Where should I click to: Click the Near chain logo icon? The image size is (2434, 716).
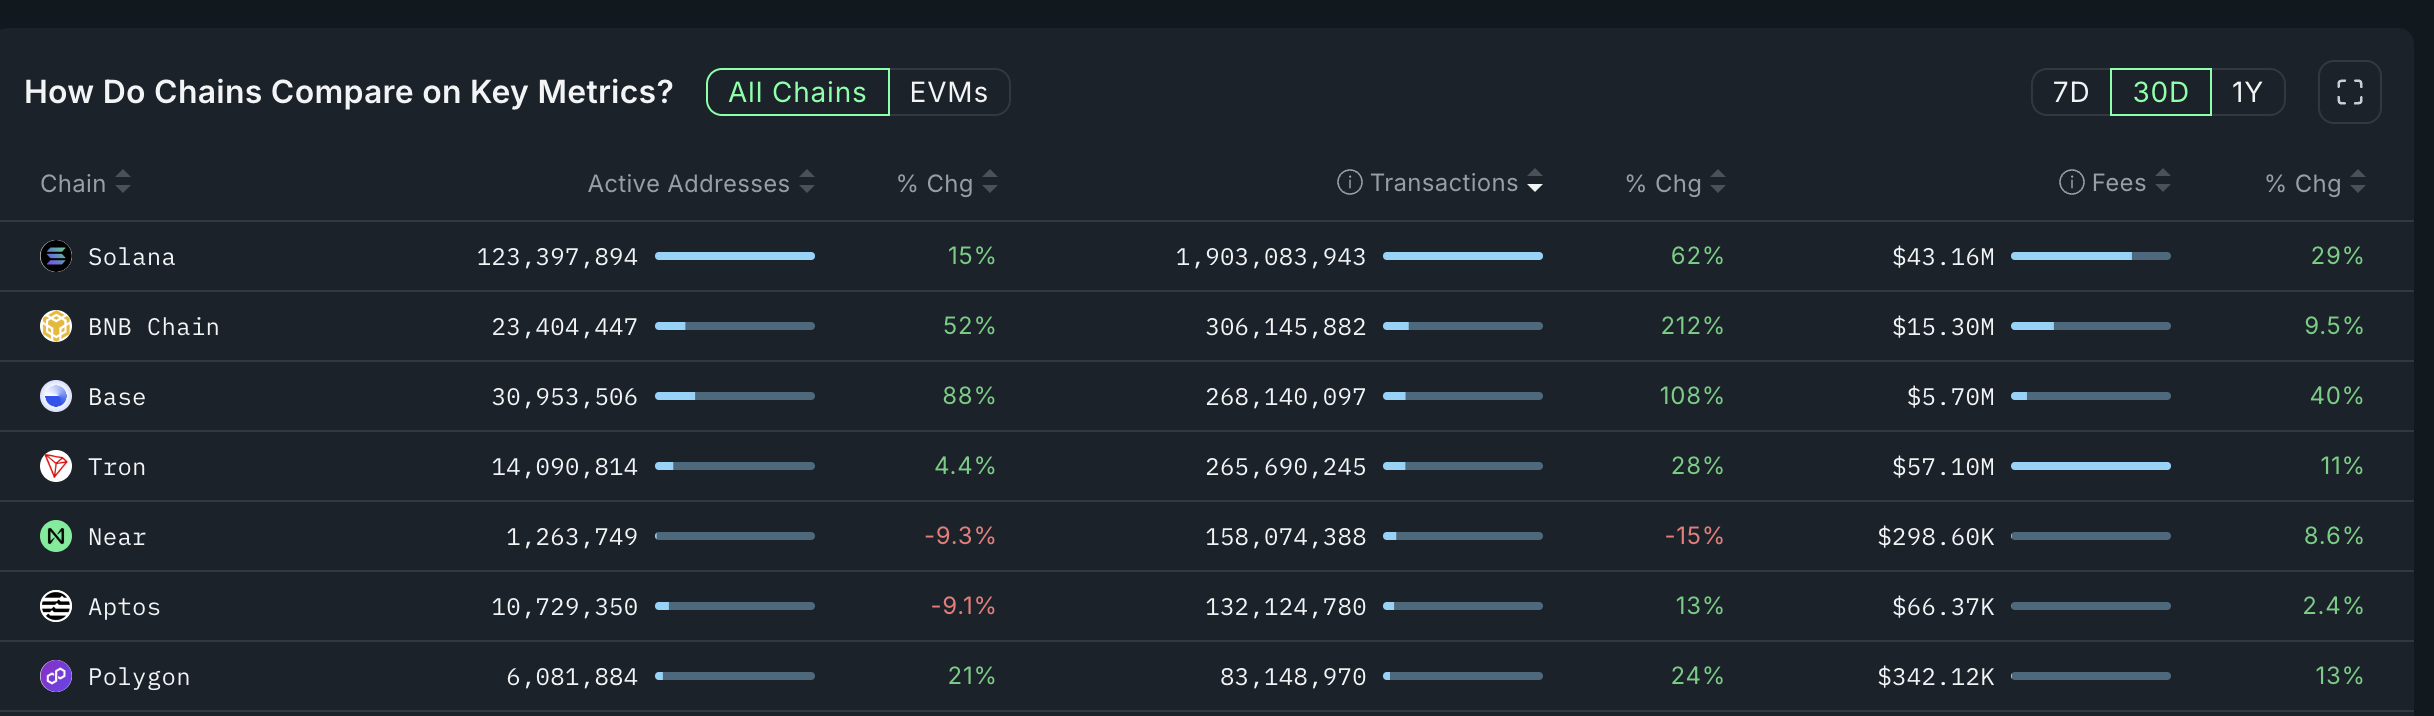click(56, 536)
